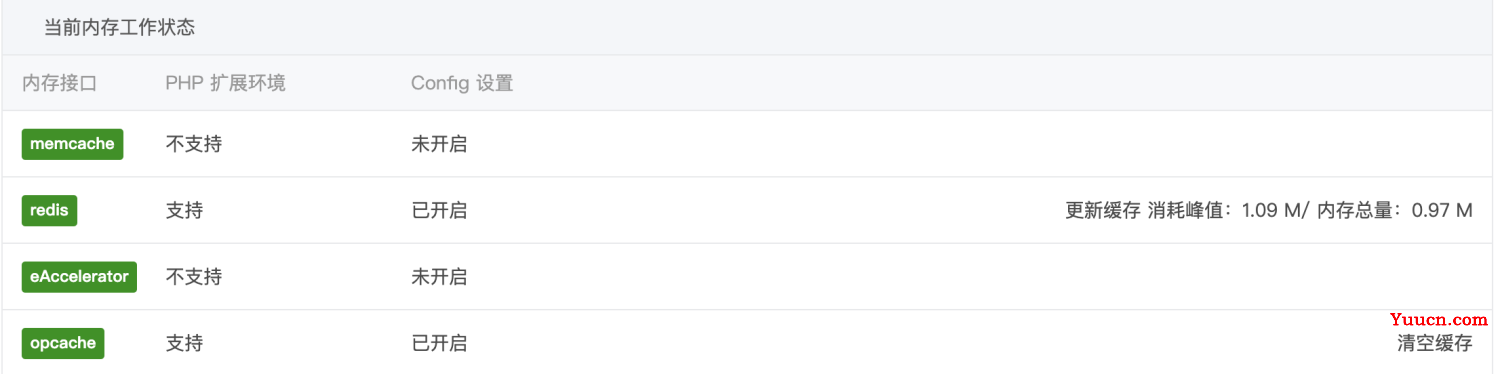
Task: Click the 清空缓存 link in opcache row
Action: [x=1435, y=344]
